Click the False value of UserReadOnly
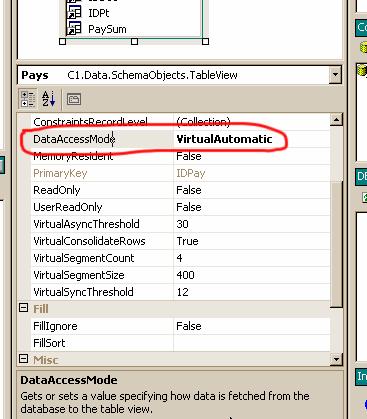The height and width of the screenshot is (419, 367). (189, 207)
